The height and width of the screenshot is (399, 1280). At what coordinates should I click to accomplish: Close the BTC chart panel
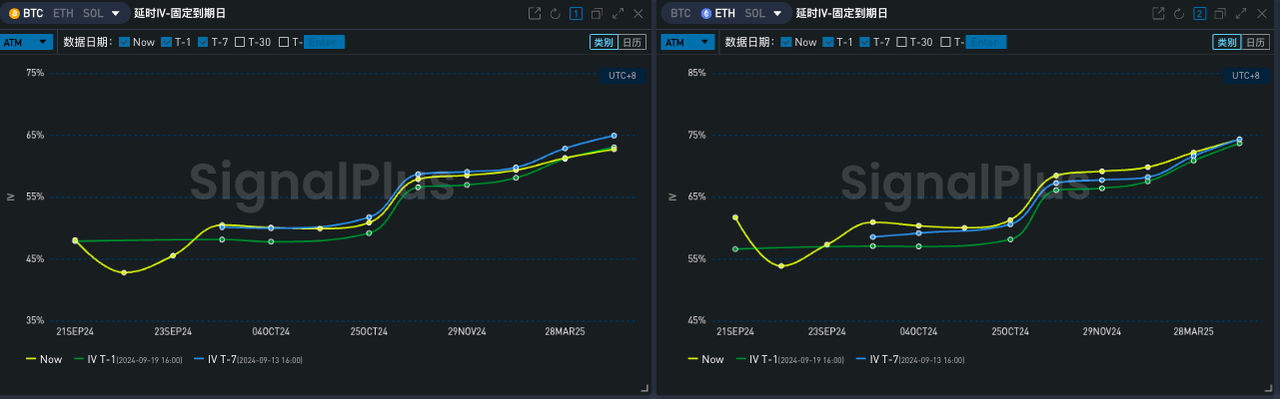[x=637, y=14]
